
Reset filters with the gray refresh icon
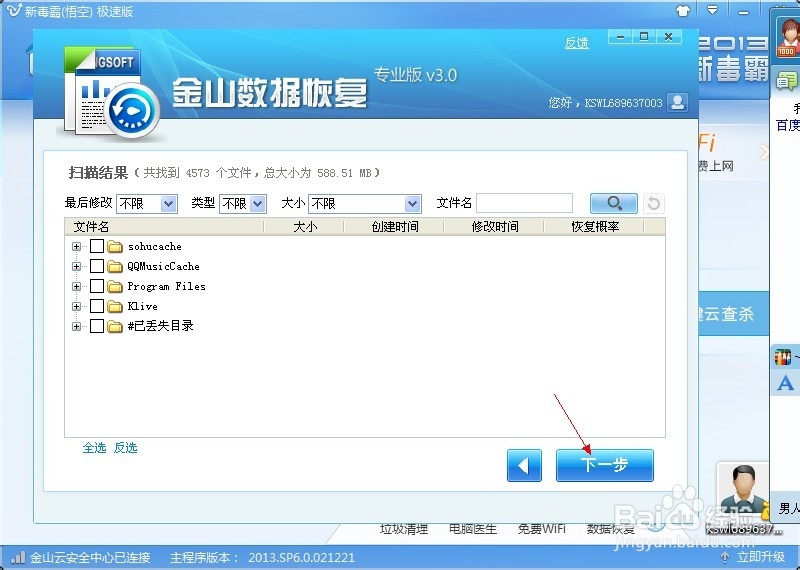click(654, 204)
